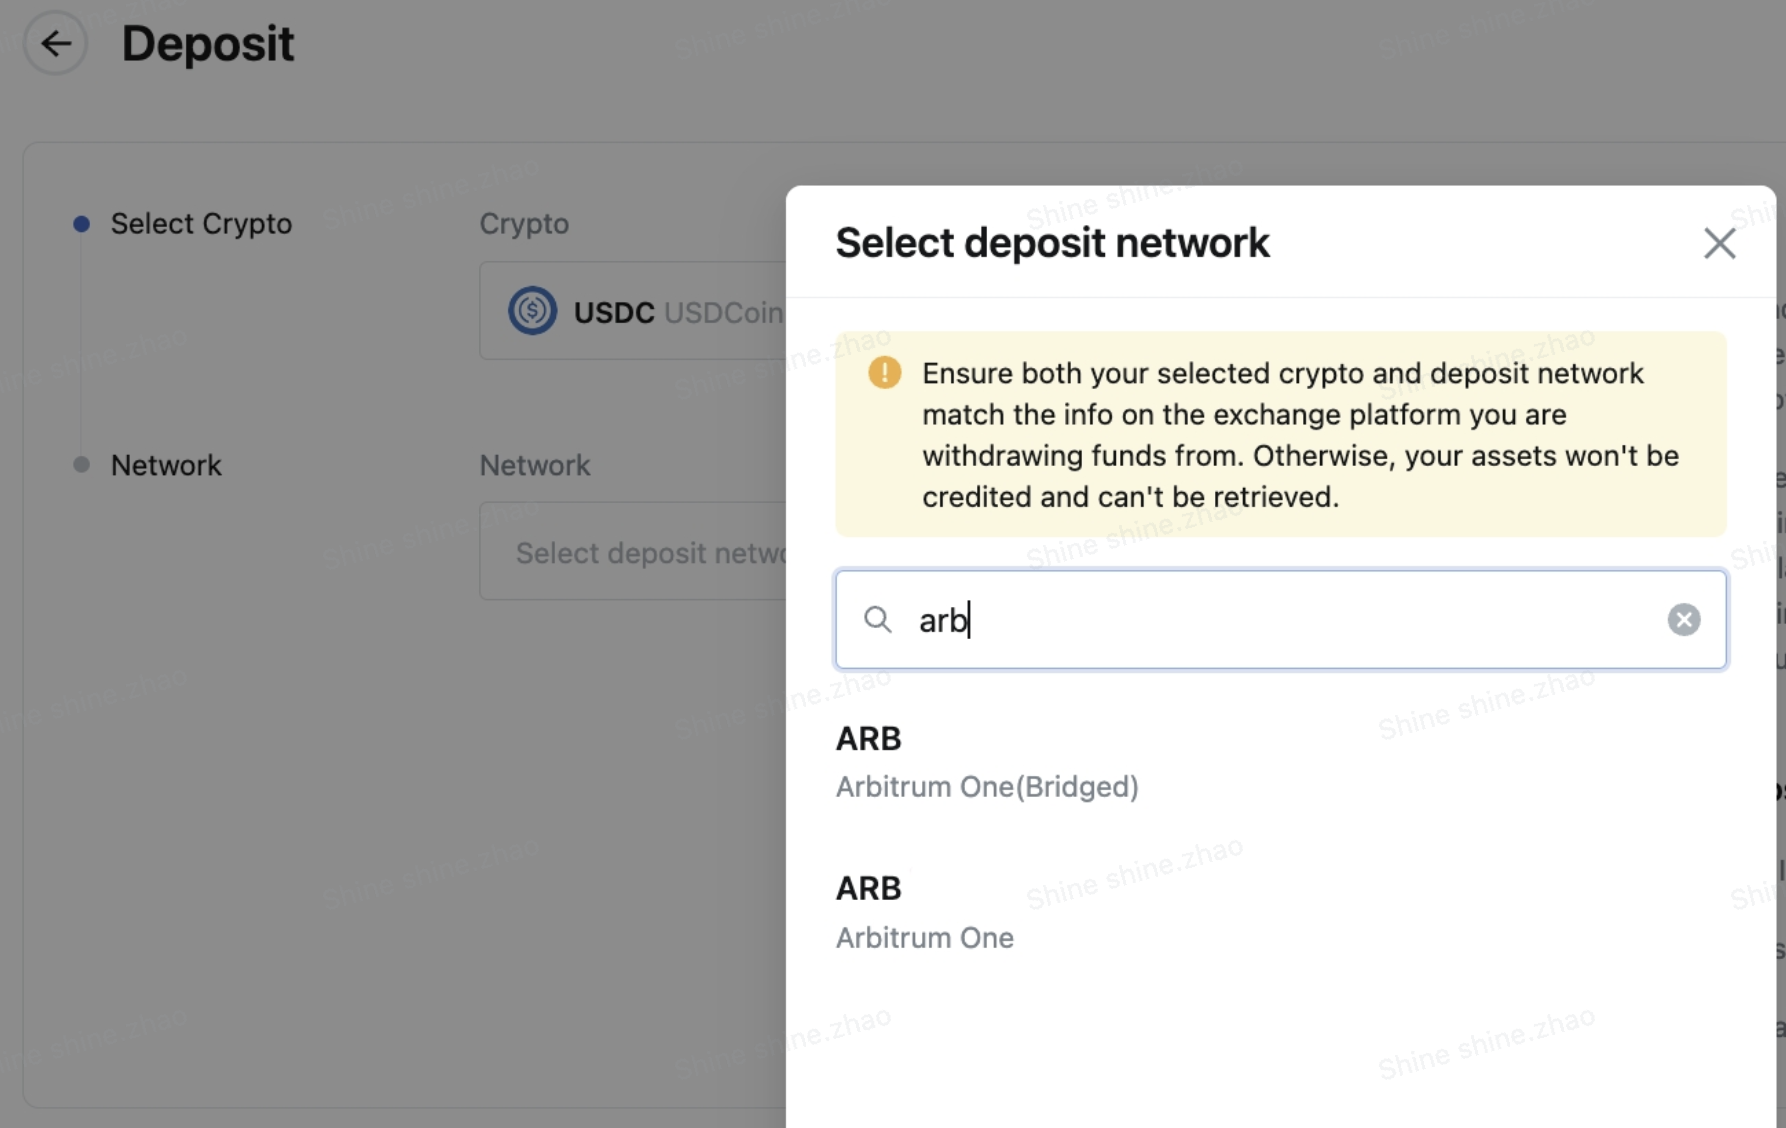Focus the network search field containing arb
This screenshot has height=1128, width=1786.
(1280, 620)
